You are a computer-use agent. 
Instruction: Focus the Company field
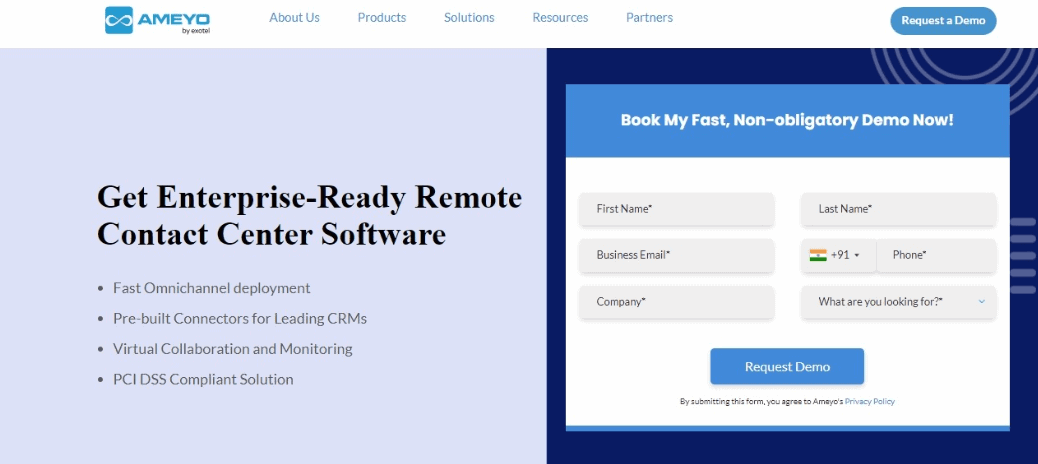pos(677,302)
